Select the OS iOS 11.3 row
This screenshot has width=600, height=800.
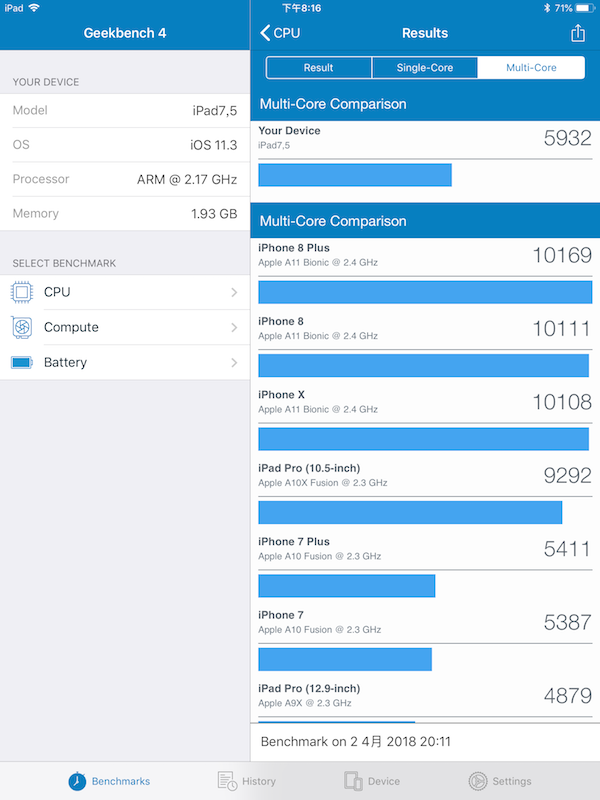[x=125, y=145]
